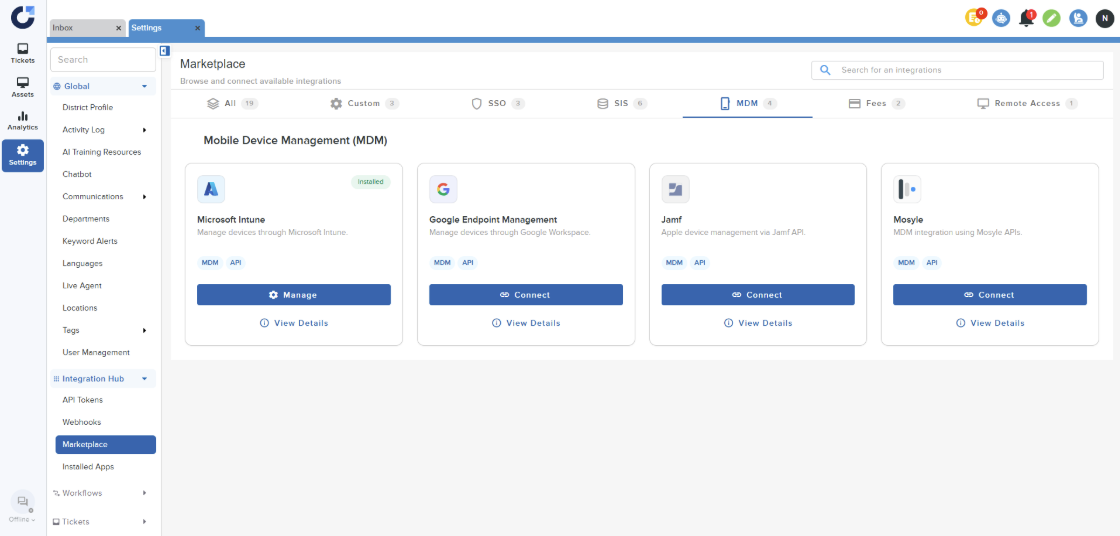This screenshot has height=536, width=1120.
Task: Click Manage button for Microsoft Intune
Action: pyautogui.click(x=293, y=295)
